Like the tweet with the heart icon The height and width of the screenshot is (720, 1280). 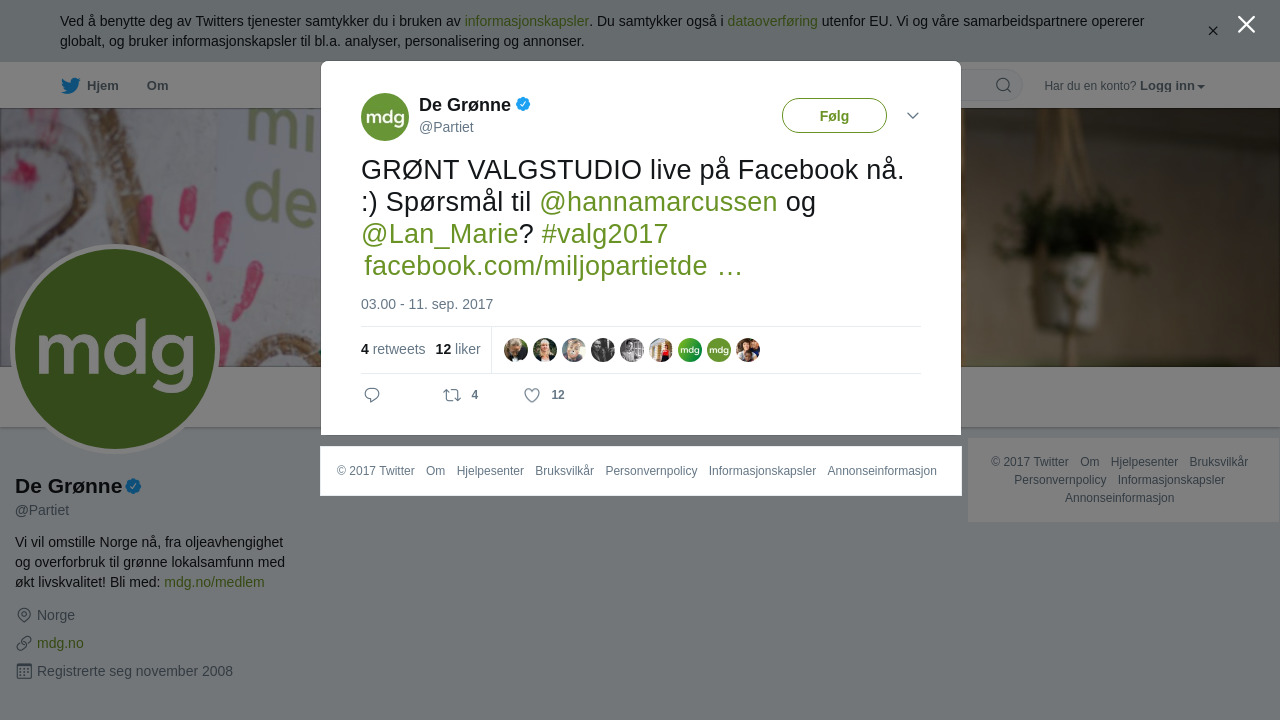[x=532, y=395]
